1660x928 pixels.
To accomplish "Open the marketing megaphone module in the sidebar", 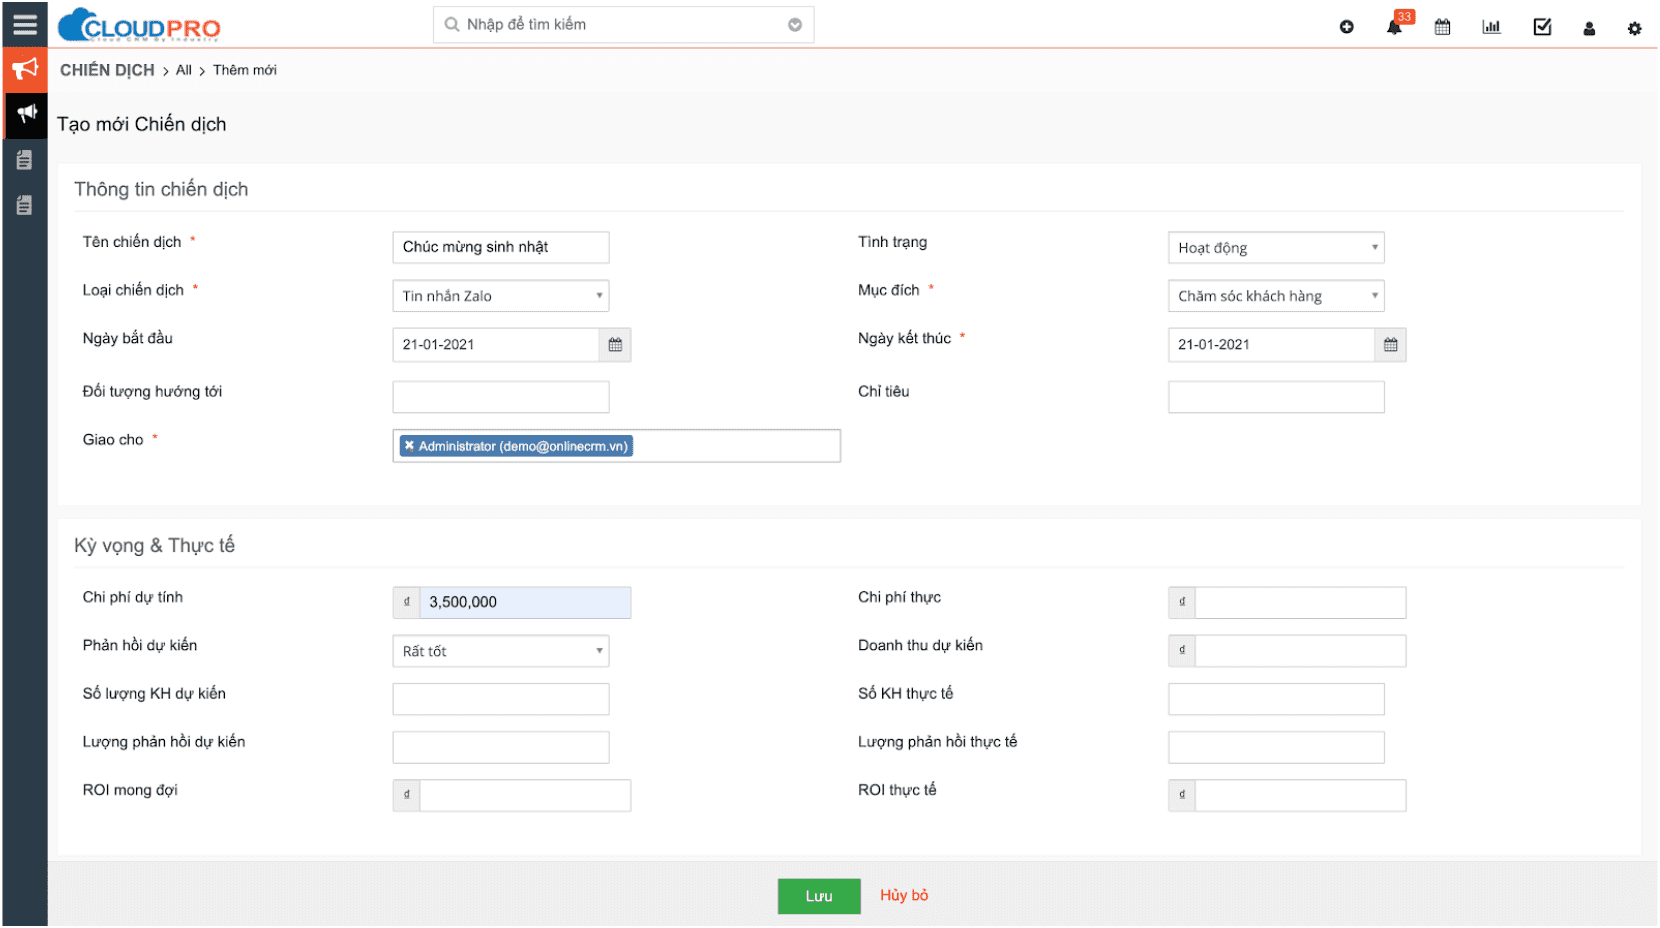I will tap(25, 69).
